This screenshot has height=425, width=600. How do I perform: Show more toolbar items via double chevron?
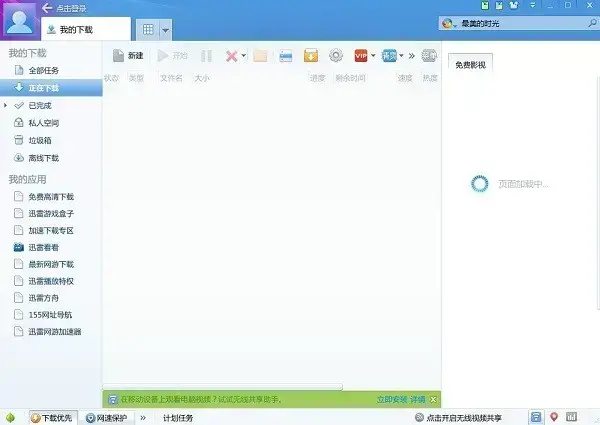click(x=412, y=56)
